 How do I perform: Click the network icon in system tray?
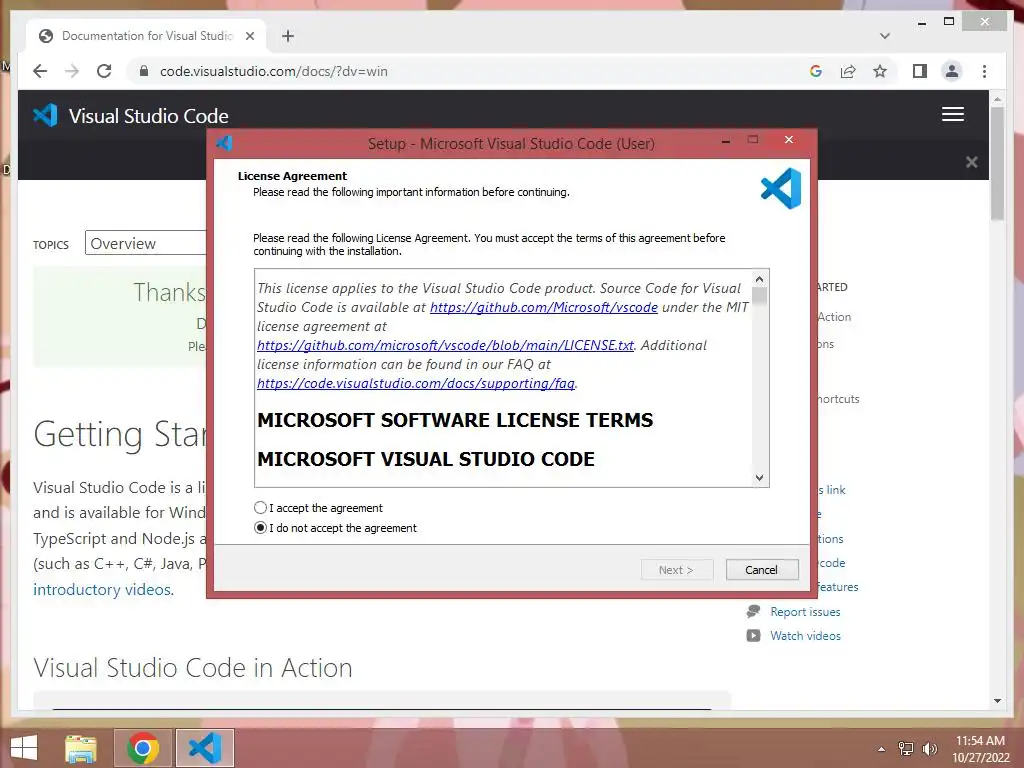click(906, 748)
